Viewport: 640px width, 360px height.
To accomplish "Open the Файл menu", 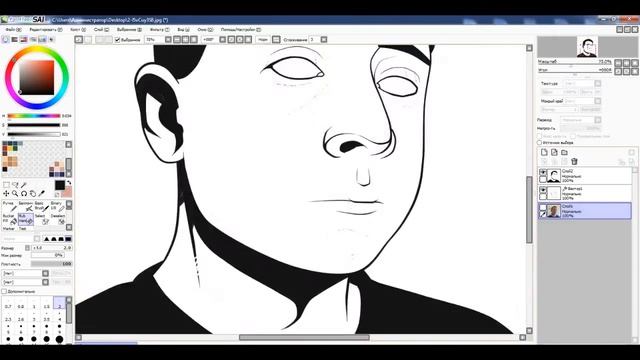I will (x=13, y=30).
